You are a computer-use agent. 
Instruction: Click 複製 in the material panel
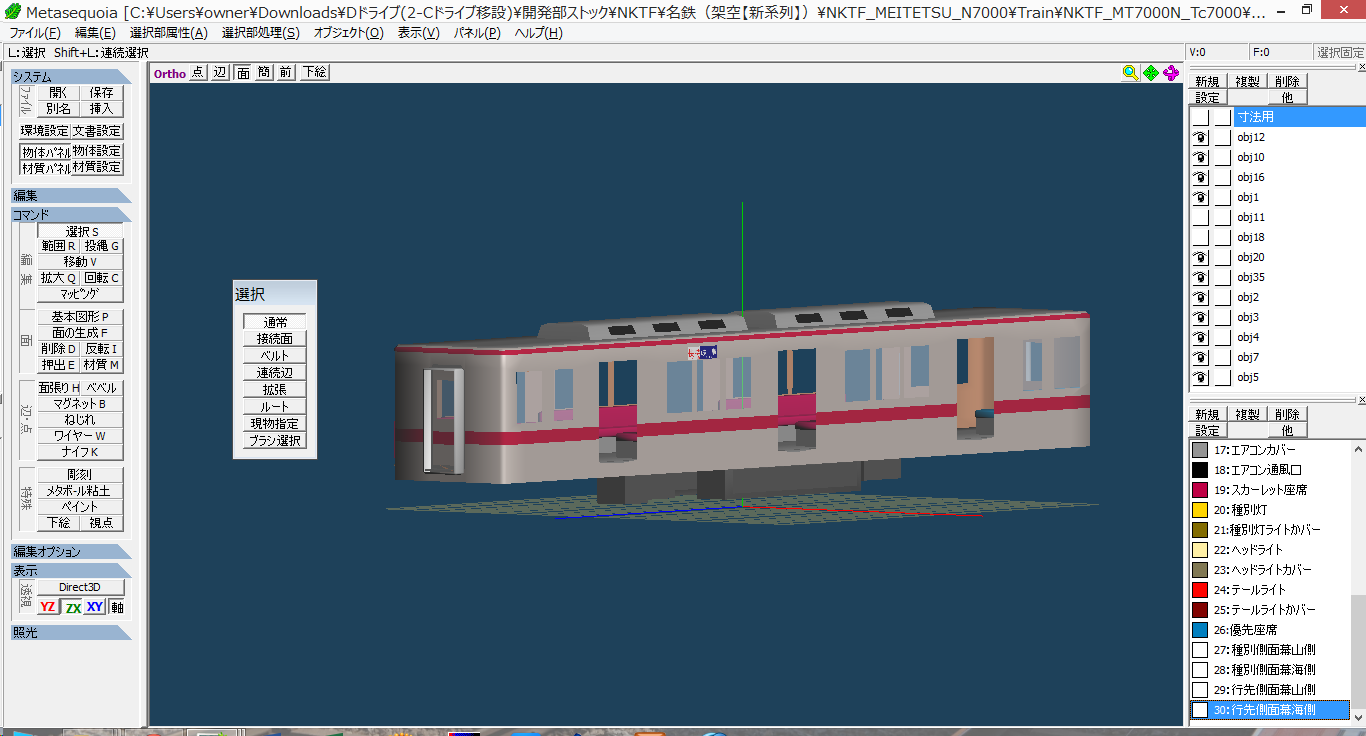1247,415
